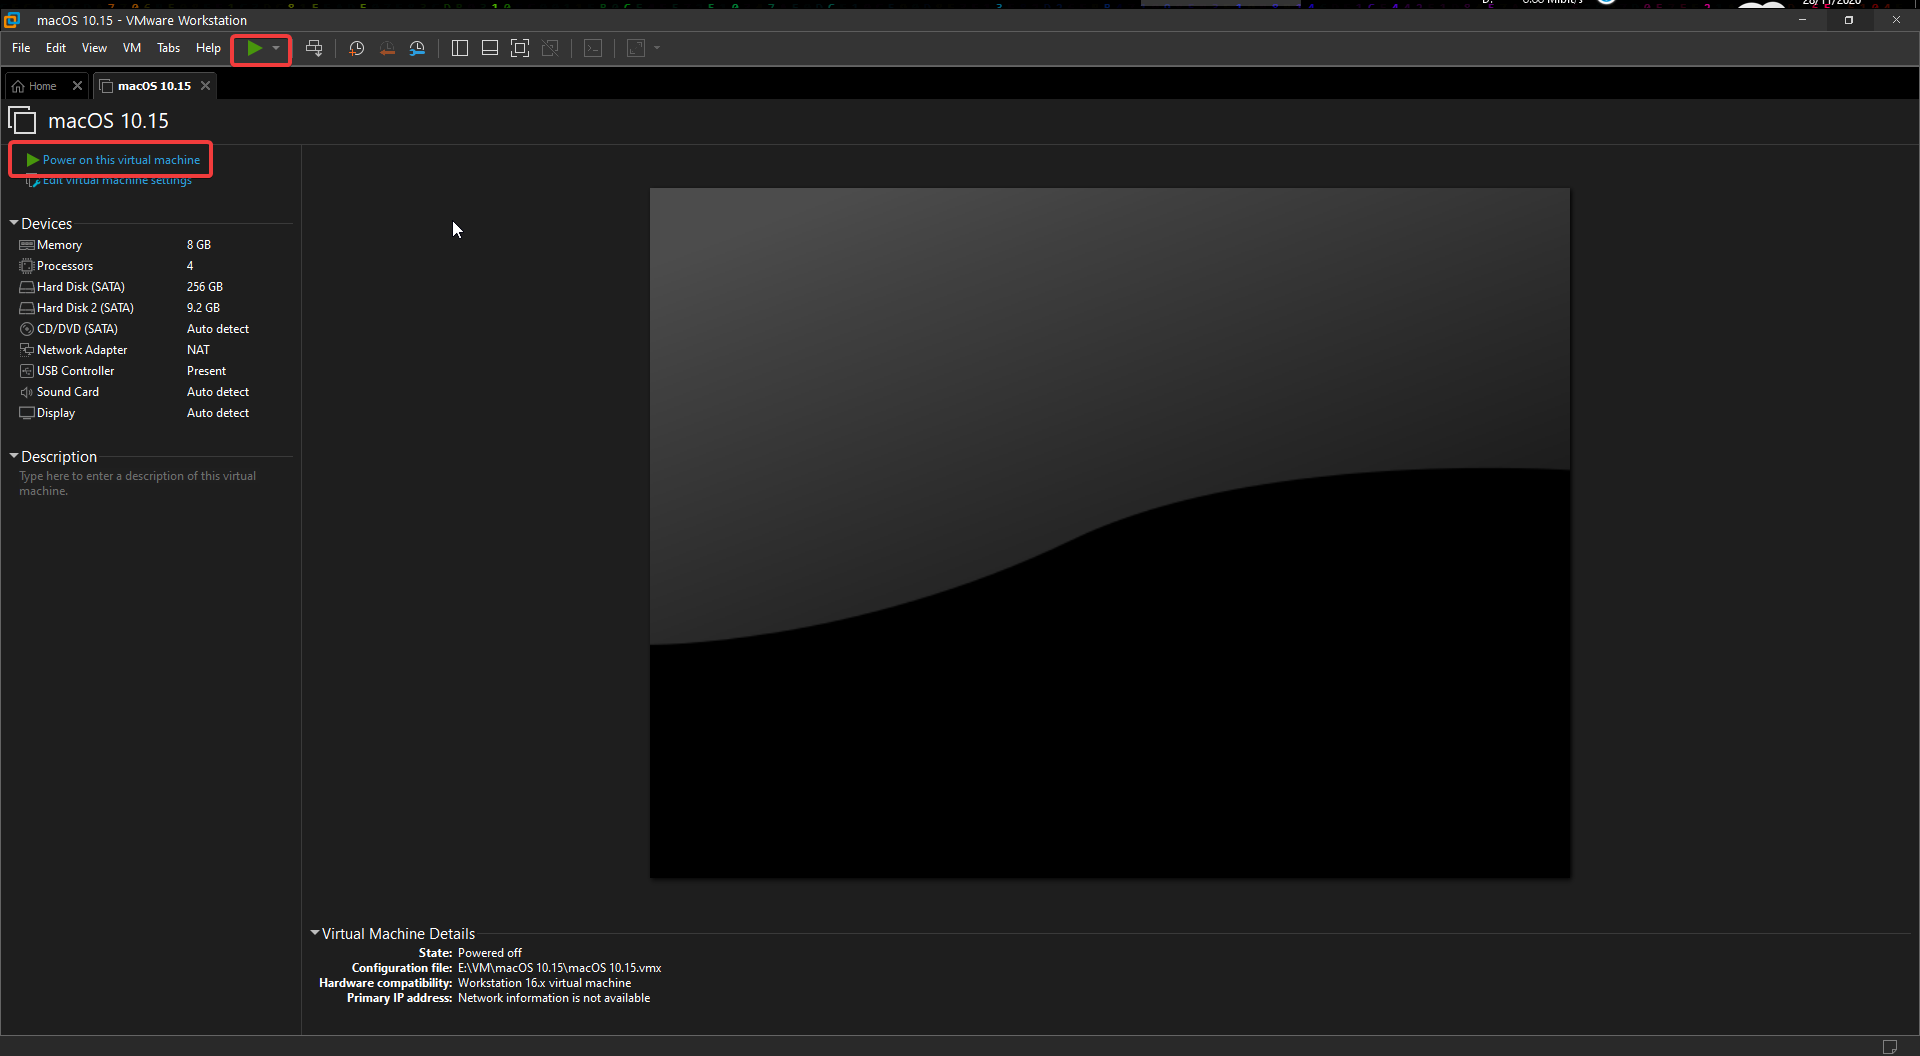Close the Home tab

pyautogui.click(x=77, y=86)
